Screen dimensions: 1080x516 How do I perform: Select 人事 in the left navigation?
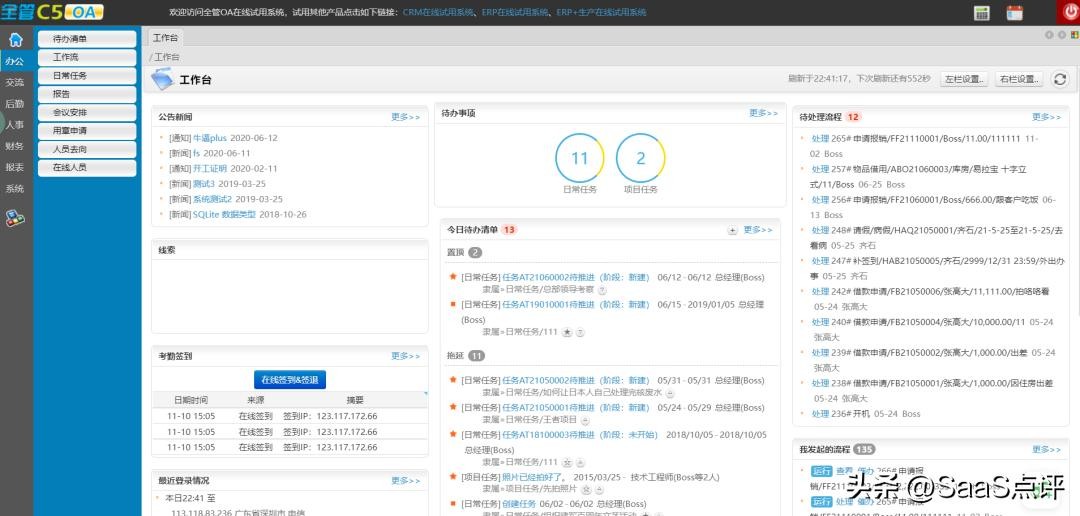click(15, 125)
